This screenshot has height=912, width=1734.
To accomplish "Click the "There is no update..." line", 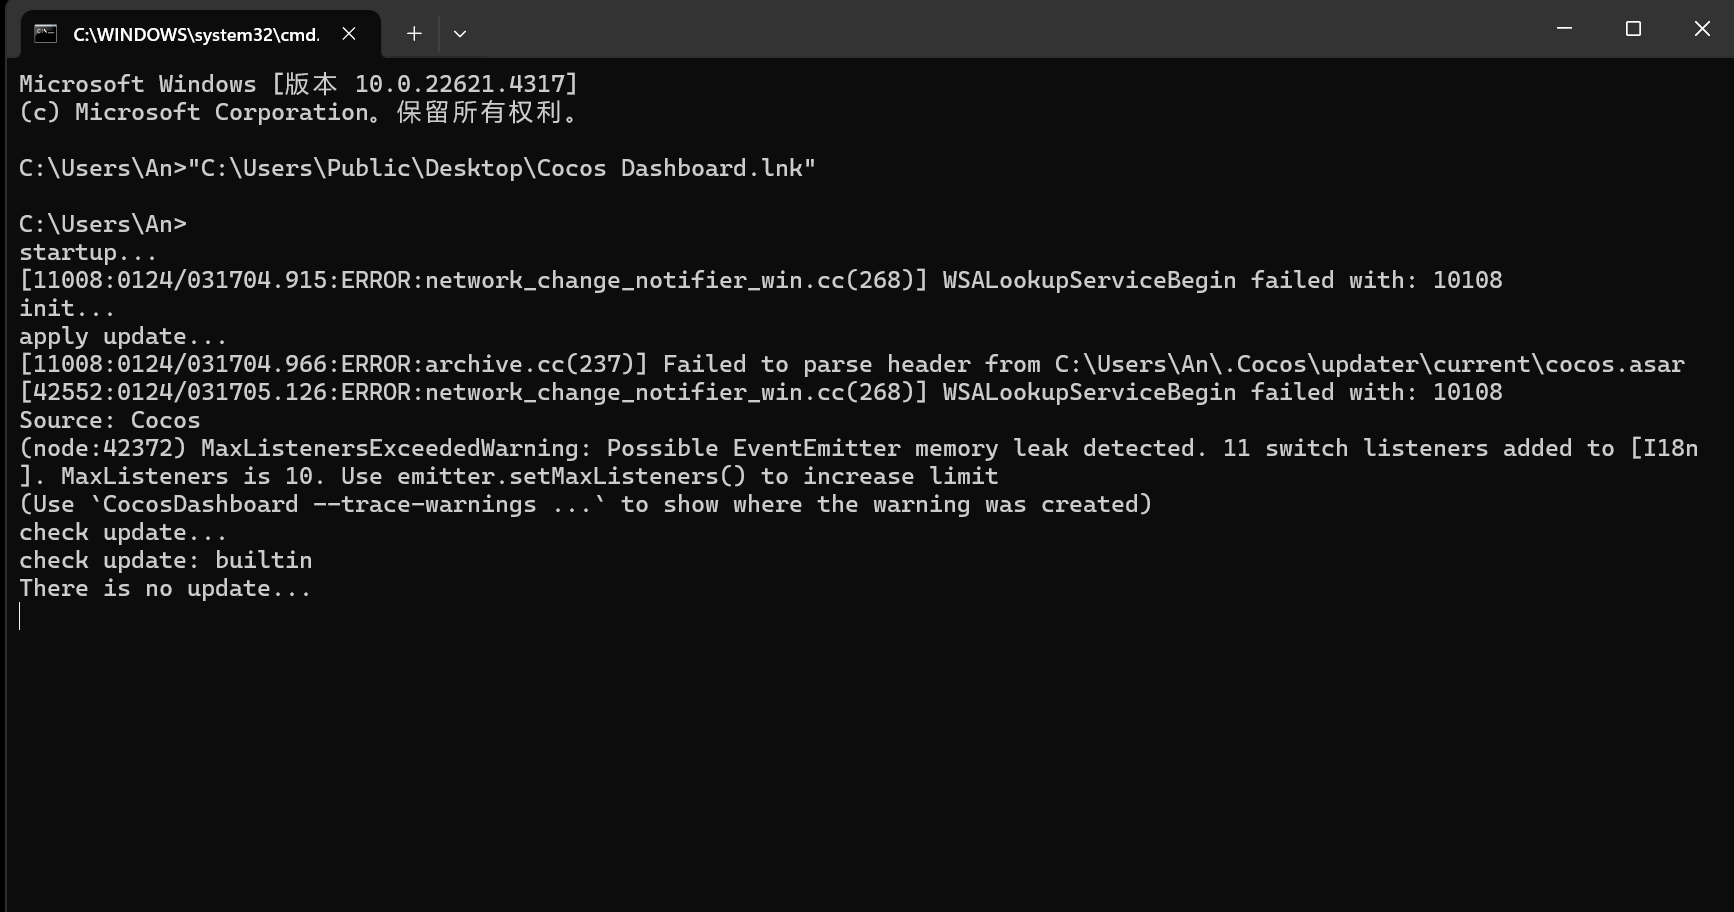I will (165, 588).
